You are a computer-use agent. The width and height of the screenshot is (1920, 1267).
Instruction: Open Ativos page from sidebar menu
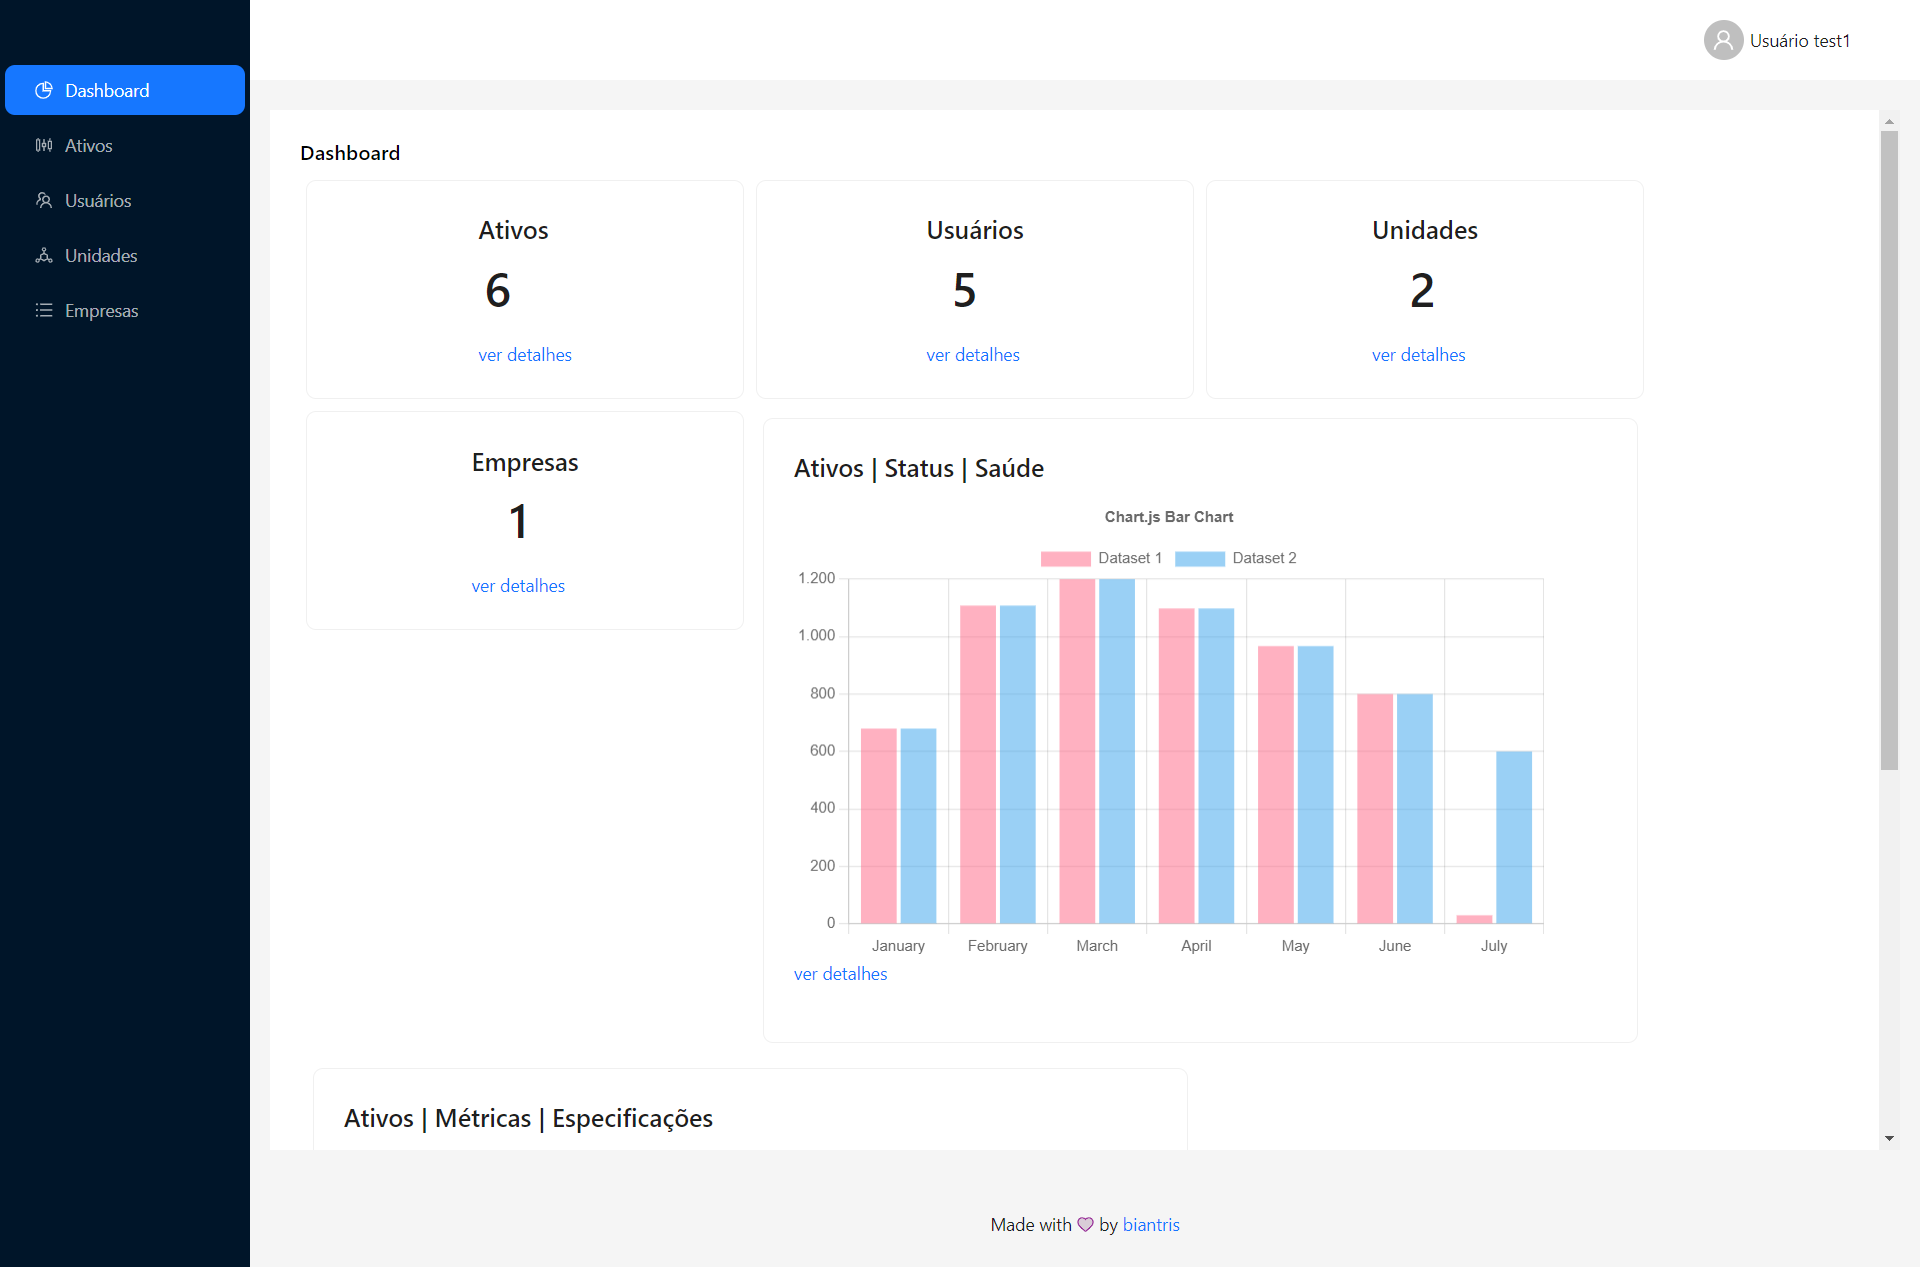tap(89, 146)
